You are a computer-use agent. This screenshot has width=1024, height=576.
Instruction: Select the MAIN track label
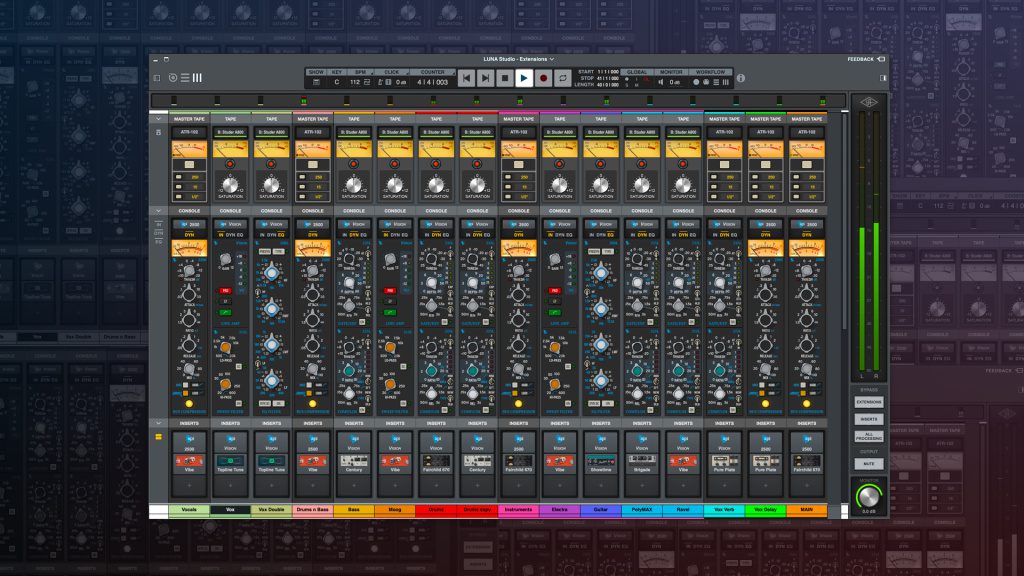(x=807, y=509)
